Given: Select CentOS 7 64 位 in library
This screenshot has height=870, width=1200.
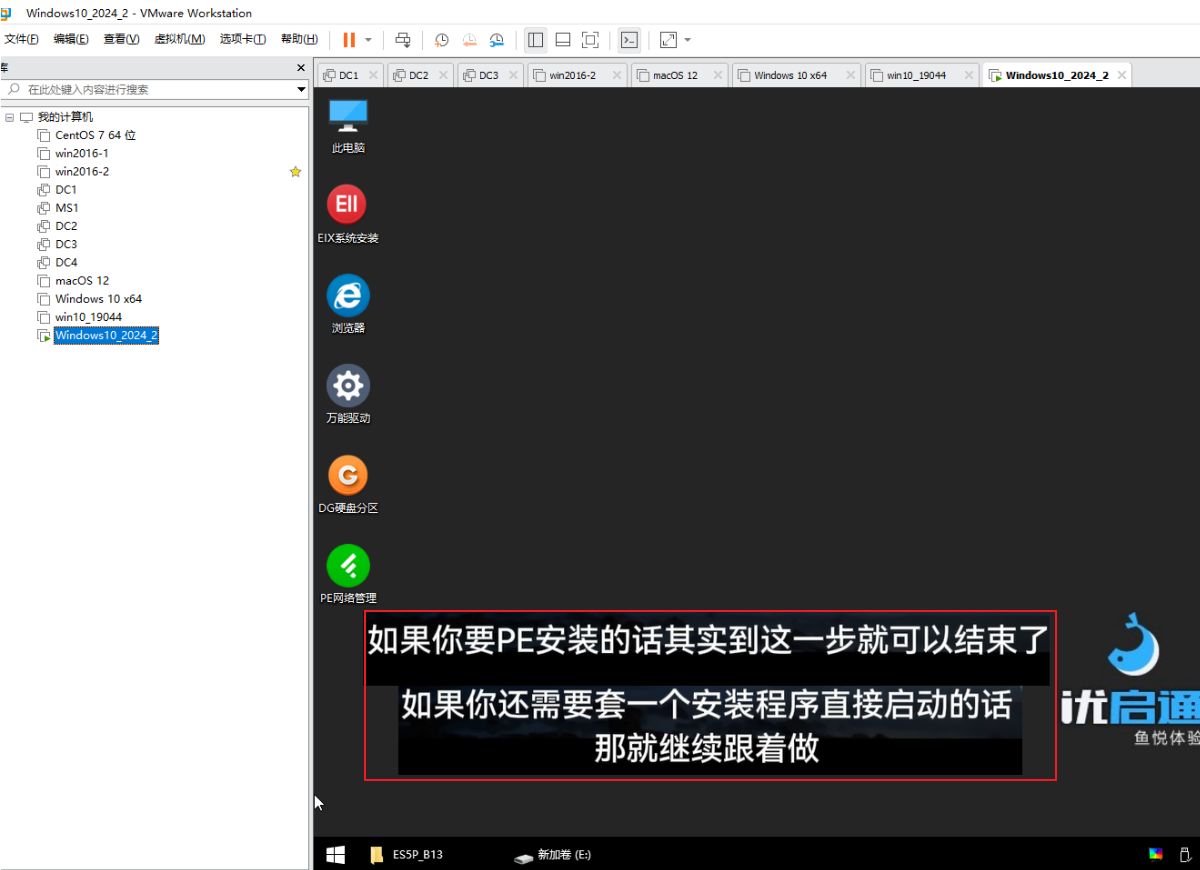Looking at the screenshot, I should pyautogui.click(x=95, y=135).
